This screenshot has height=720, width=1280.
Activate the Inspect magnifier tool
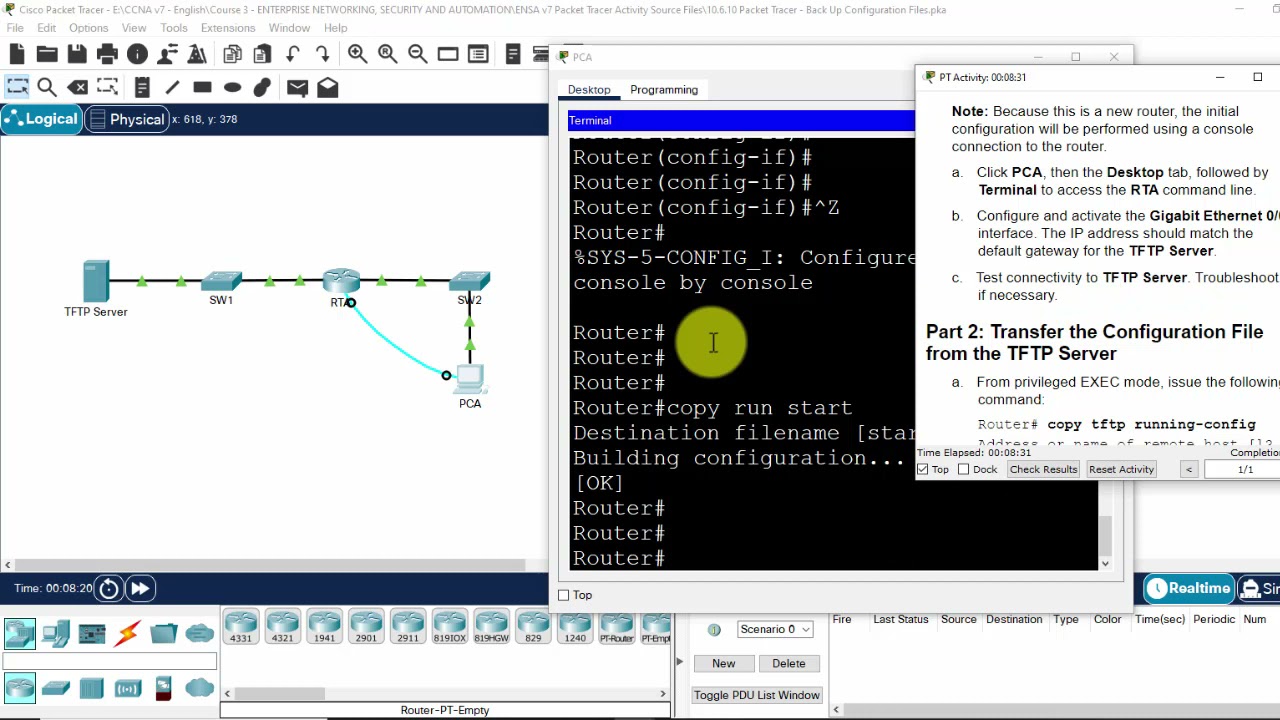47,87
